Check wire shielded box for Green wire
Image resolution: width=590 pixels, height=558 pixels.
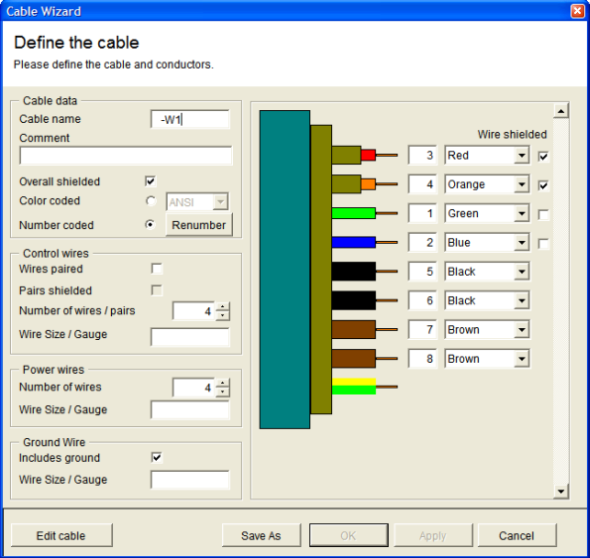pyautogui.click(x=543, y=214)
